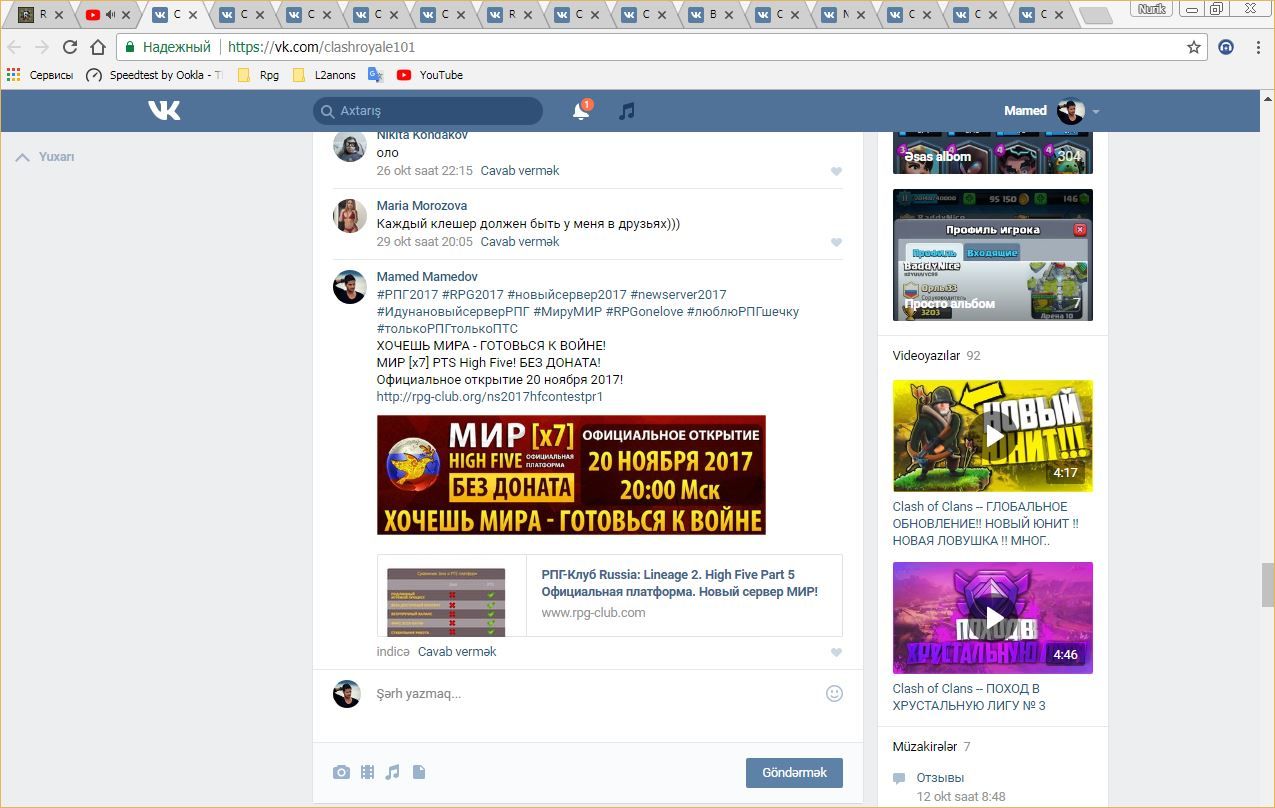
Task: Open the Rpg bookmarks folder
Action: tap(258, 75)
